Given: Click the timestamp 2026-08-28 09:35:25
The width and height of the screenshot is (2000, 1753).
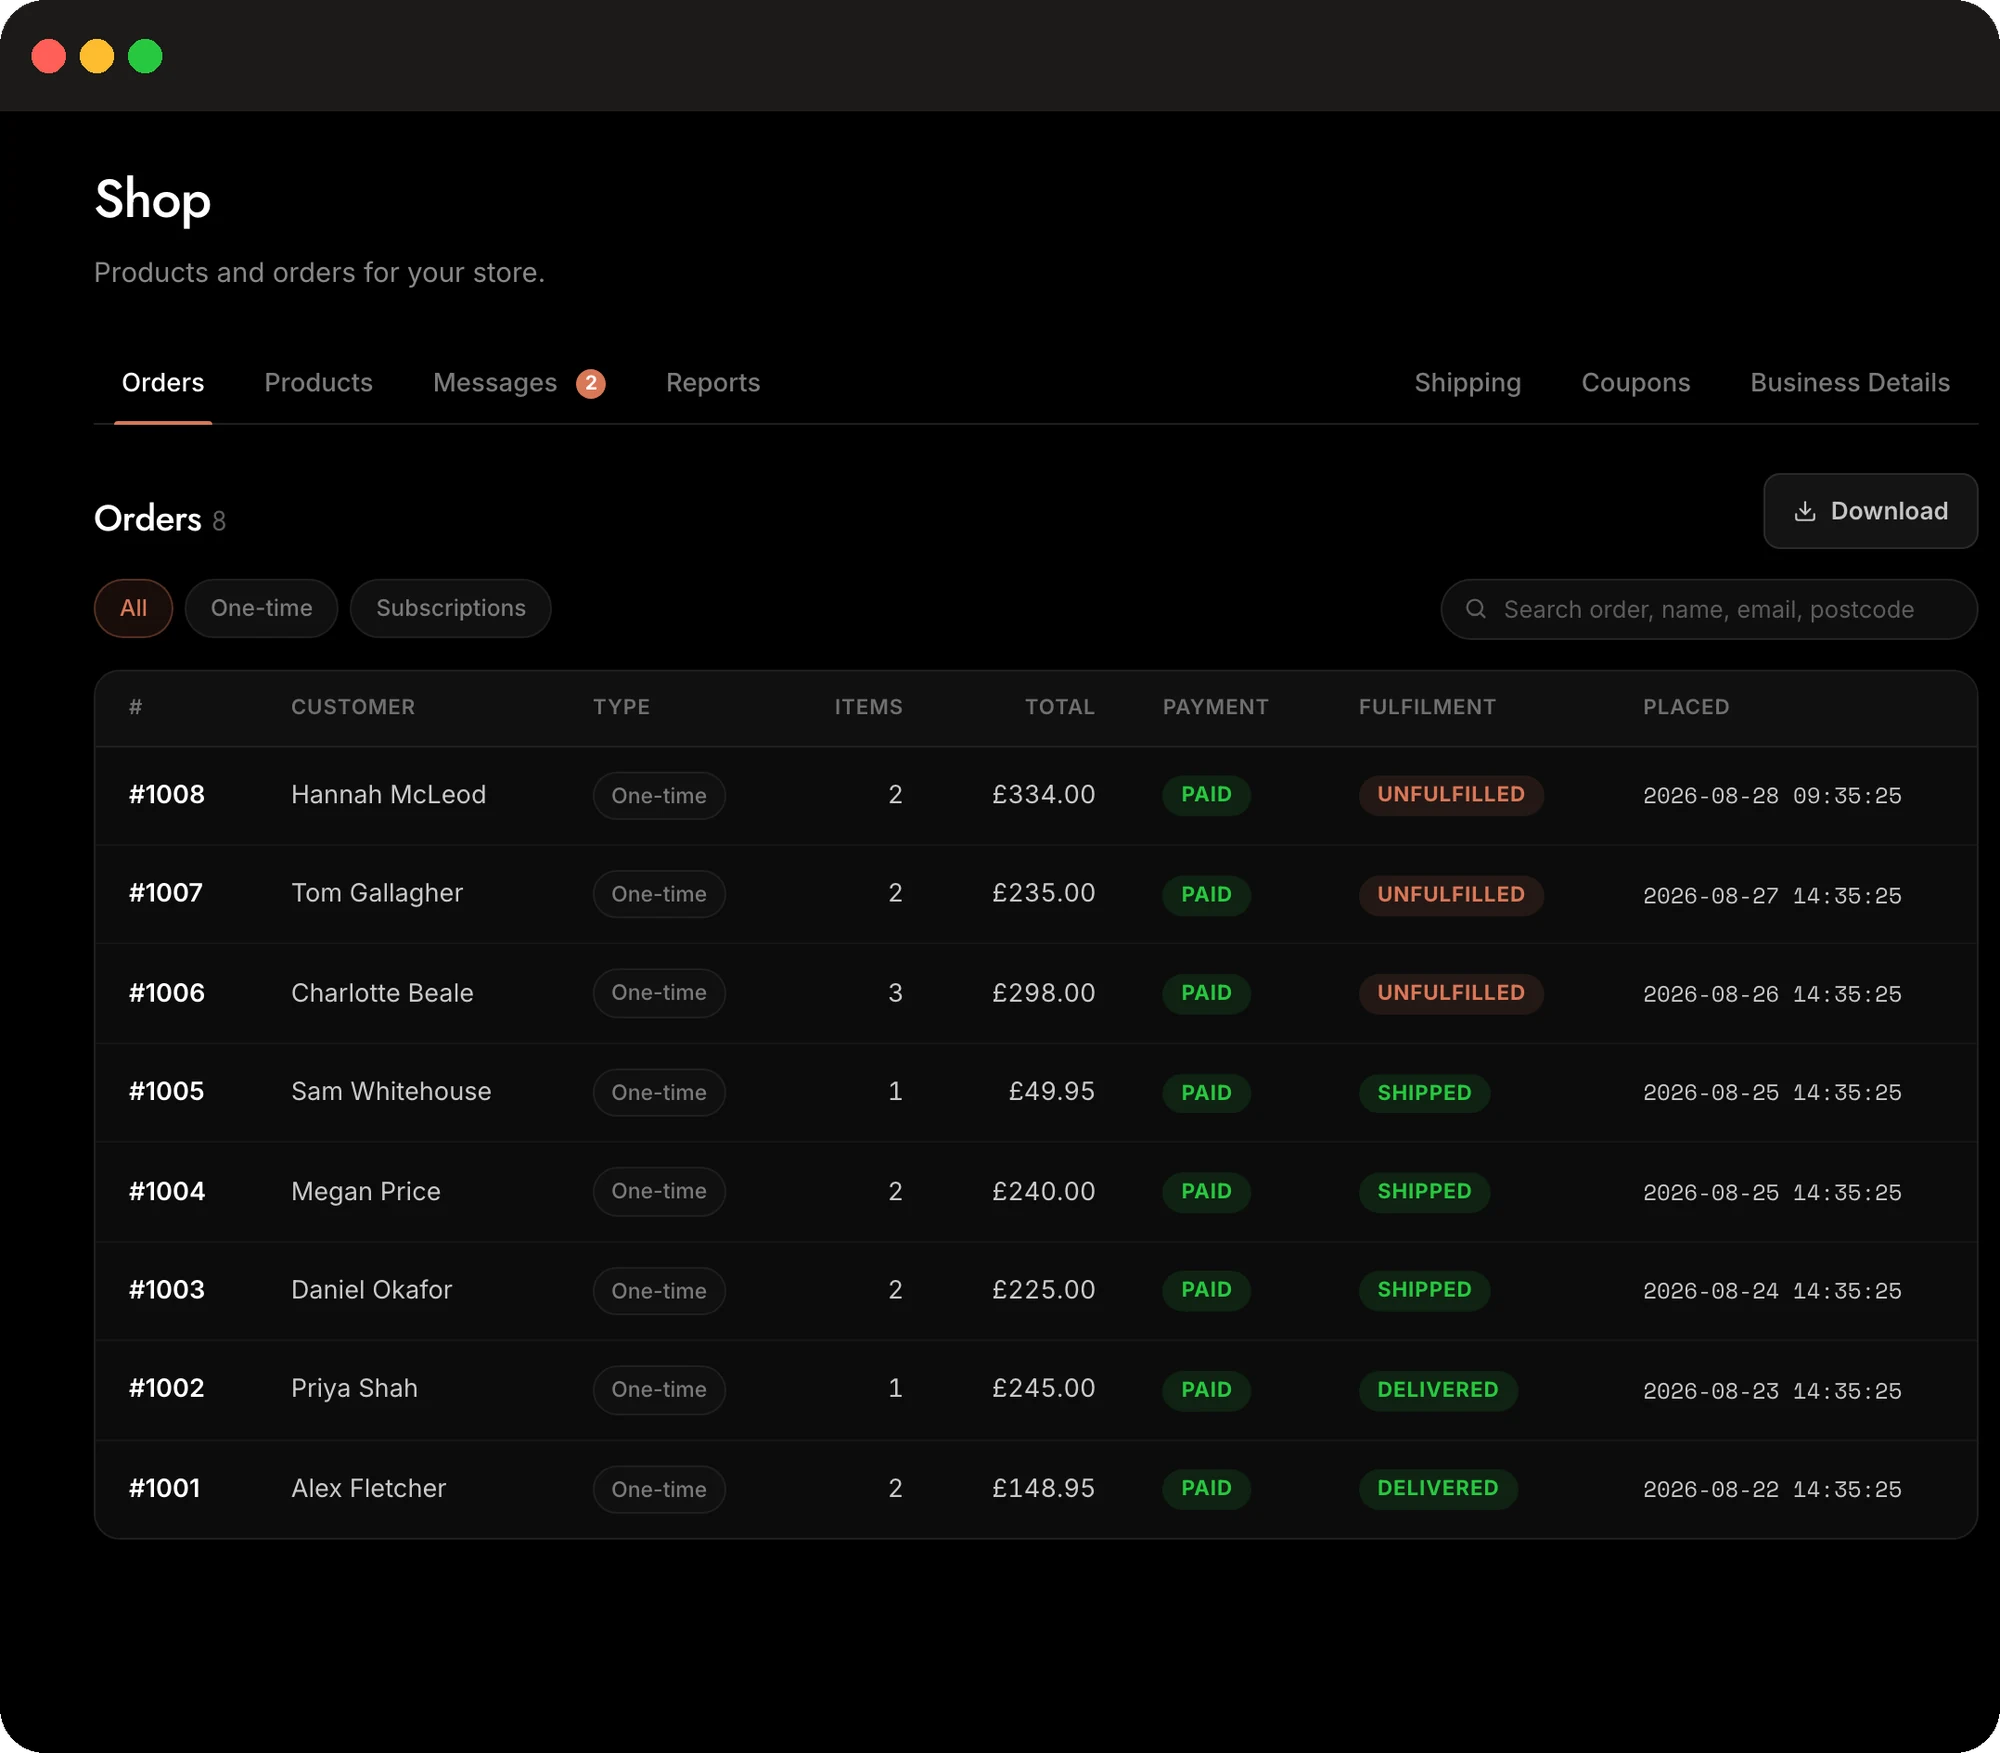Looking at the screenshot, I should pyautogui.click(x=1772, y=796).
